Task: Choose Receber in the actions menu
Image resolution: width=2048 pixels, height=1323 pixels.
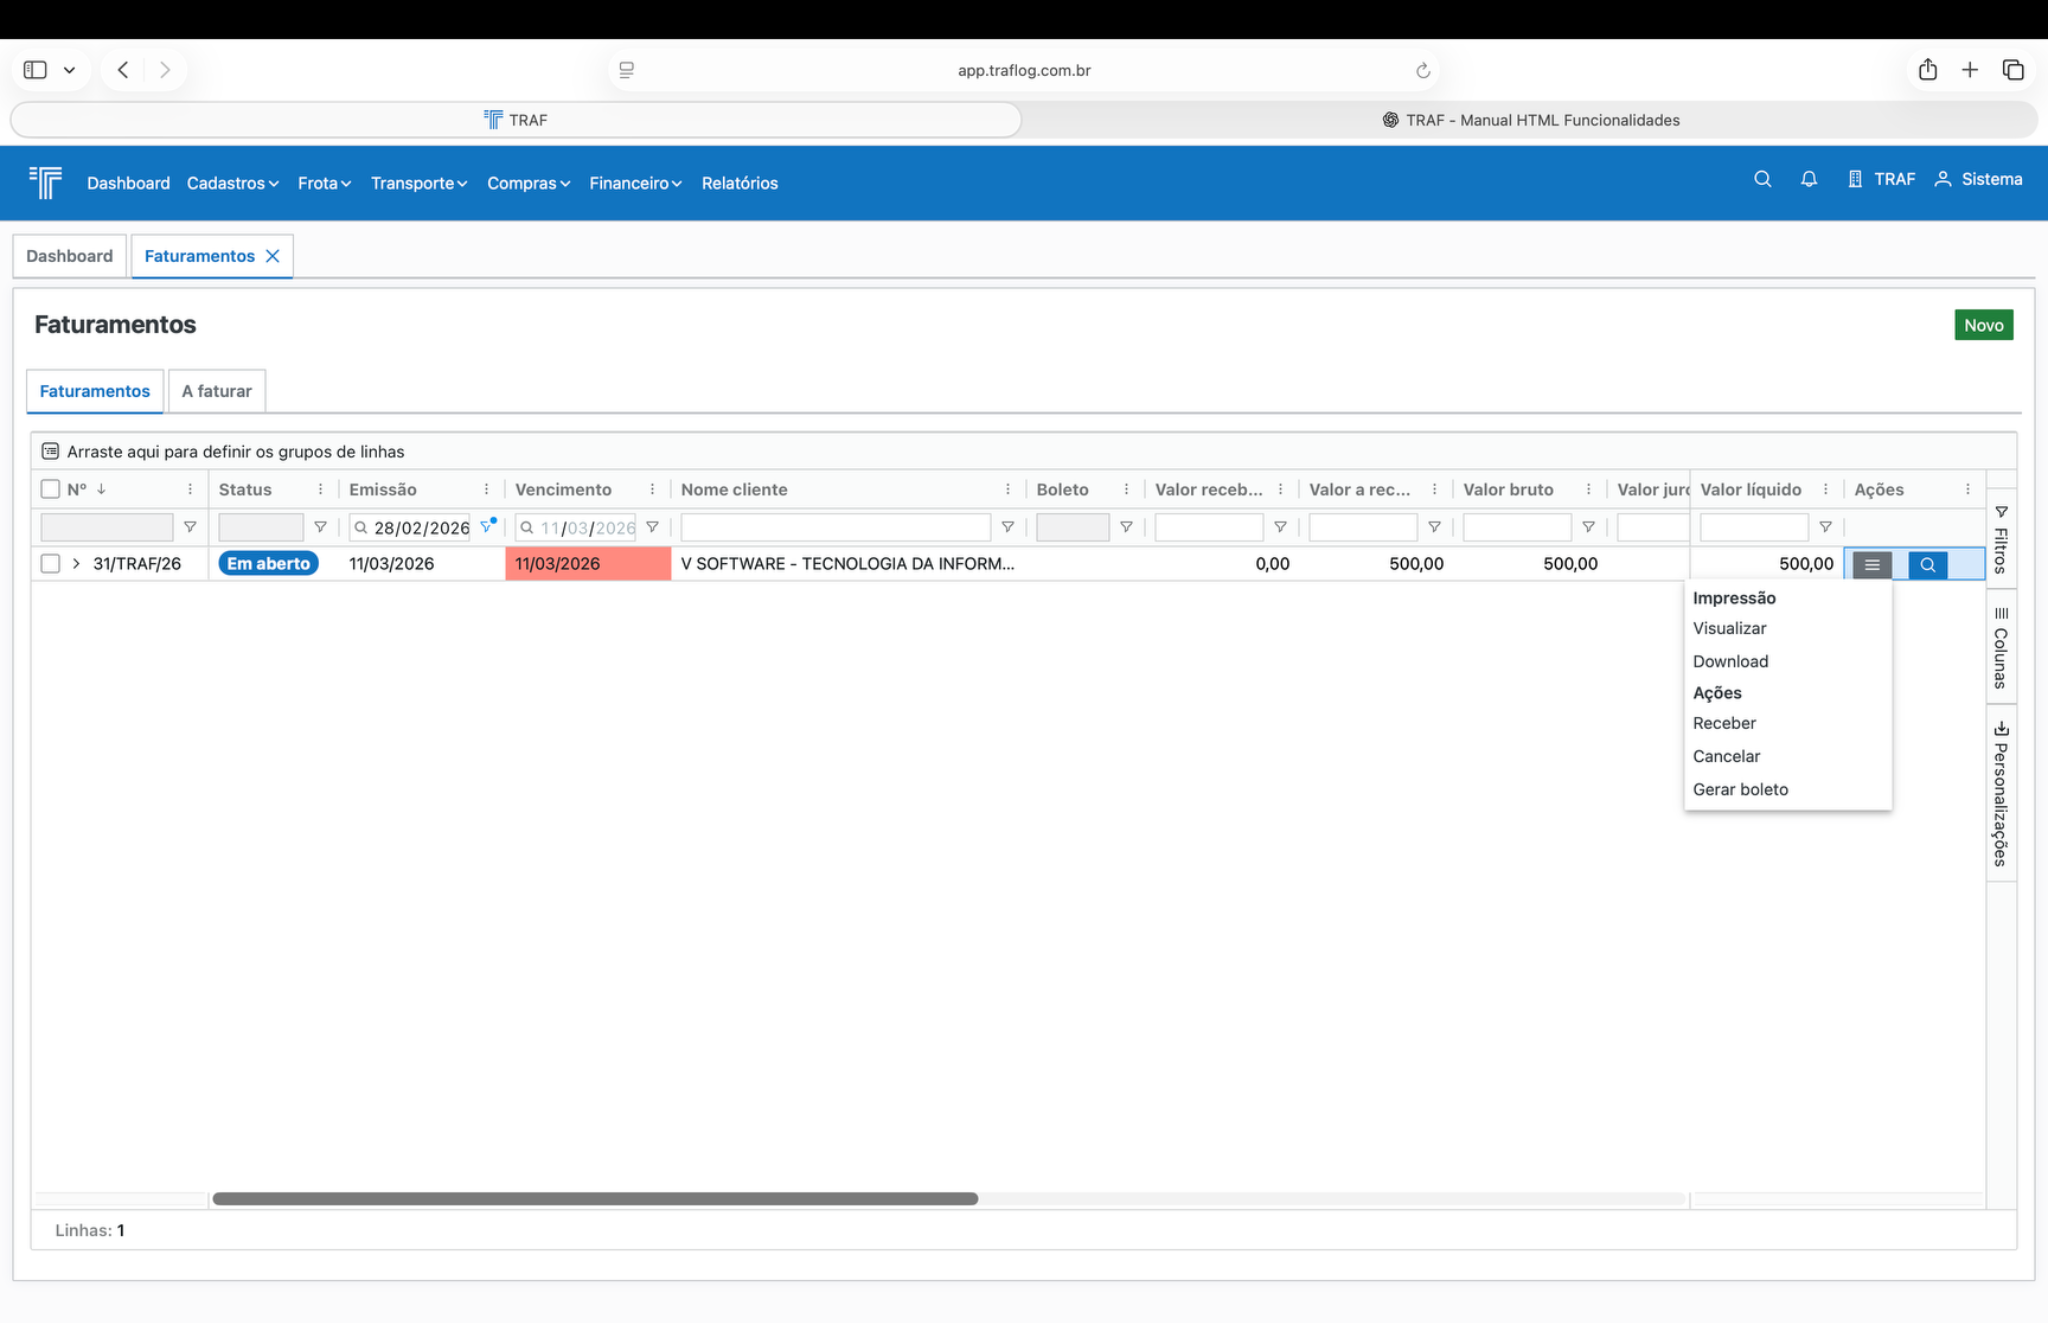Action: click(x=1724, y=723)
